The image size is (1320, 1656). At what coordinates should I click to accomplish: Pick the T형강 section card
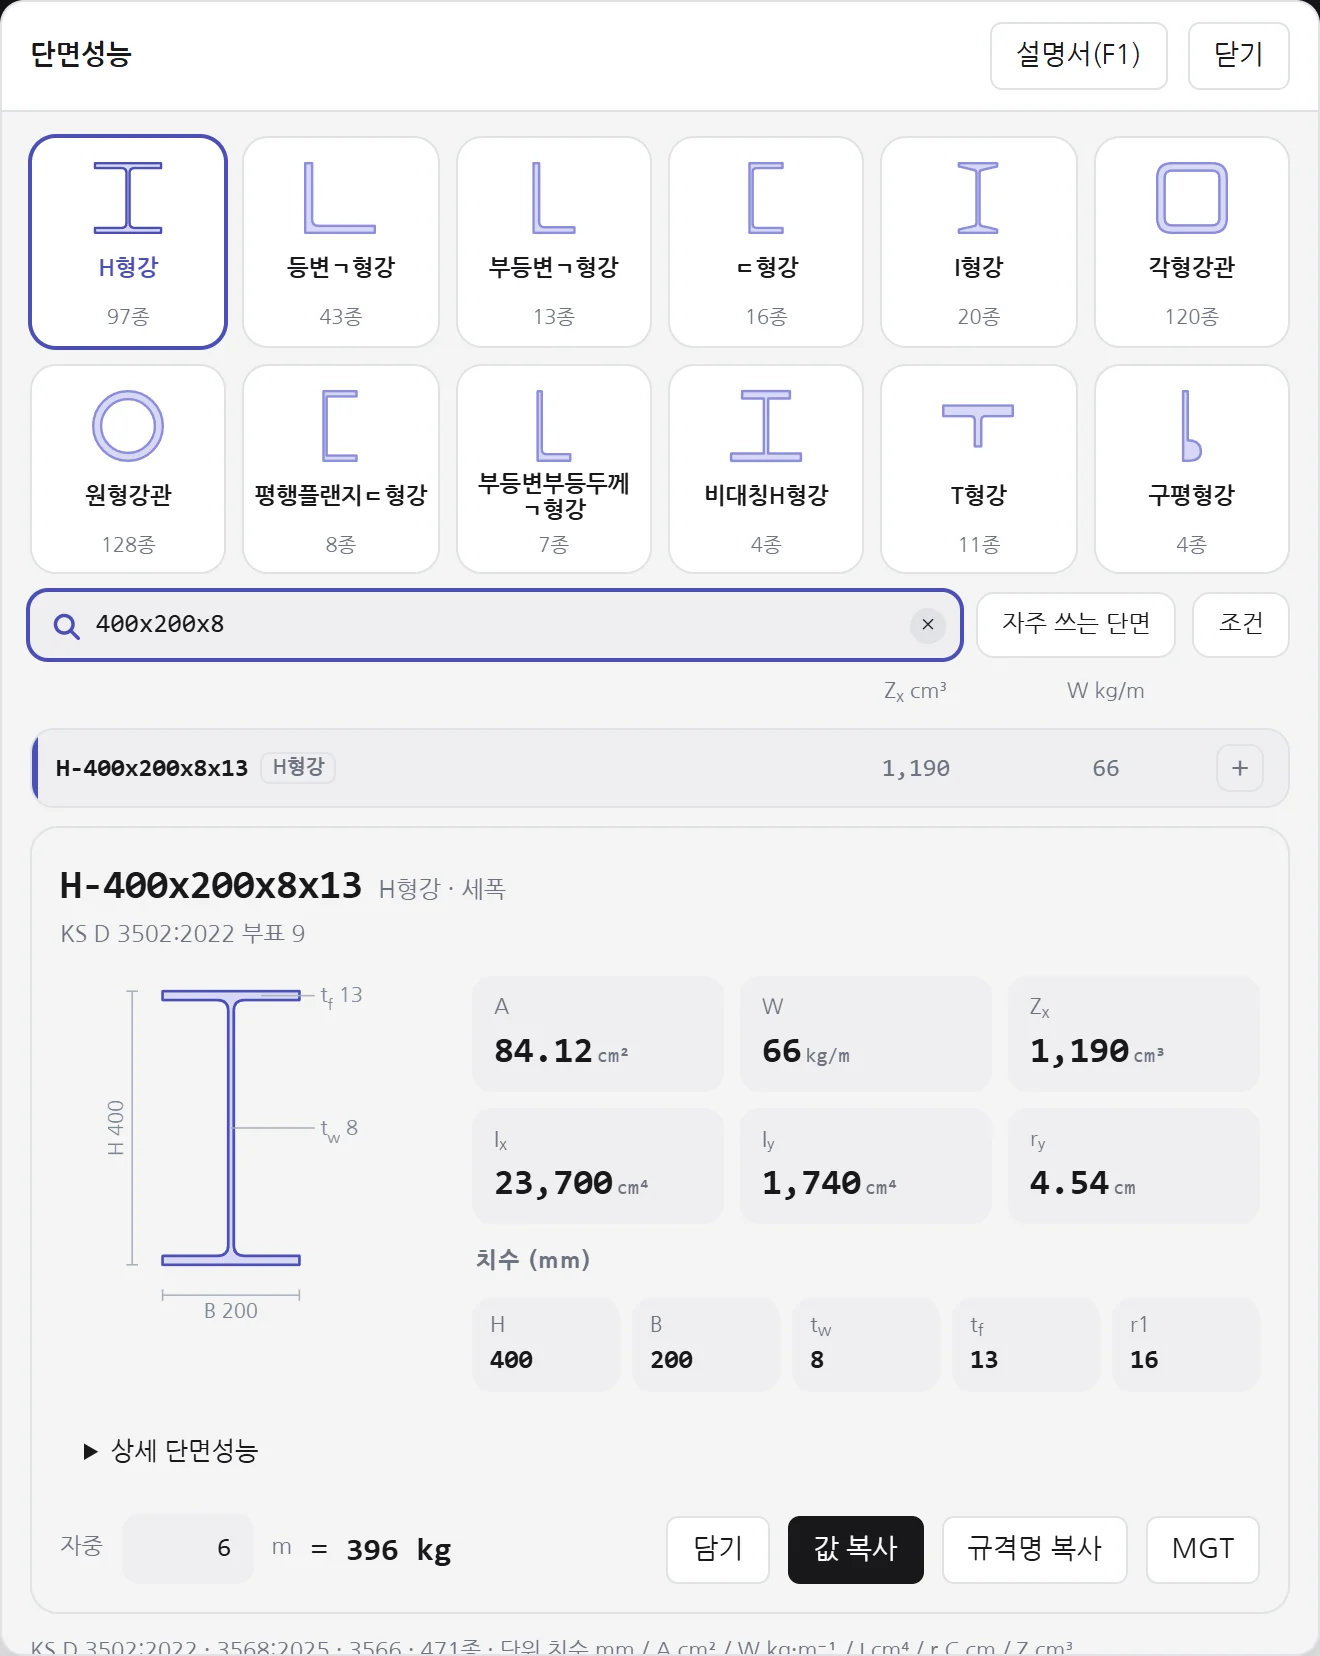point(979,469)
